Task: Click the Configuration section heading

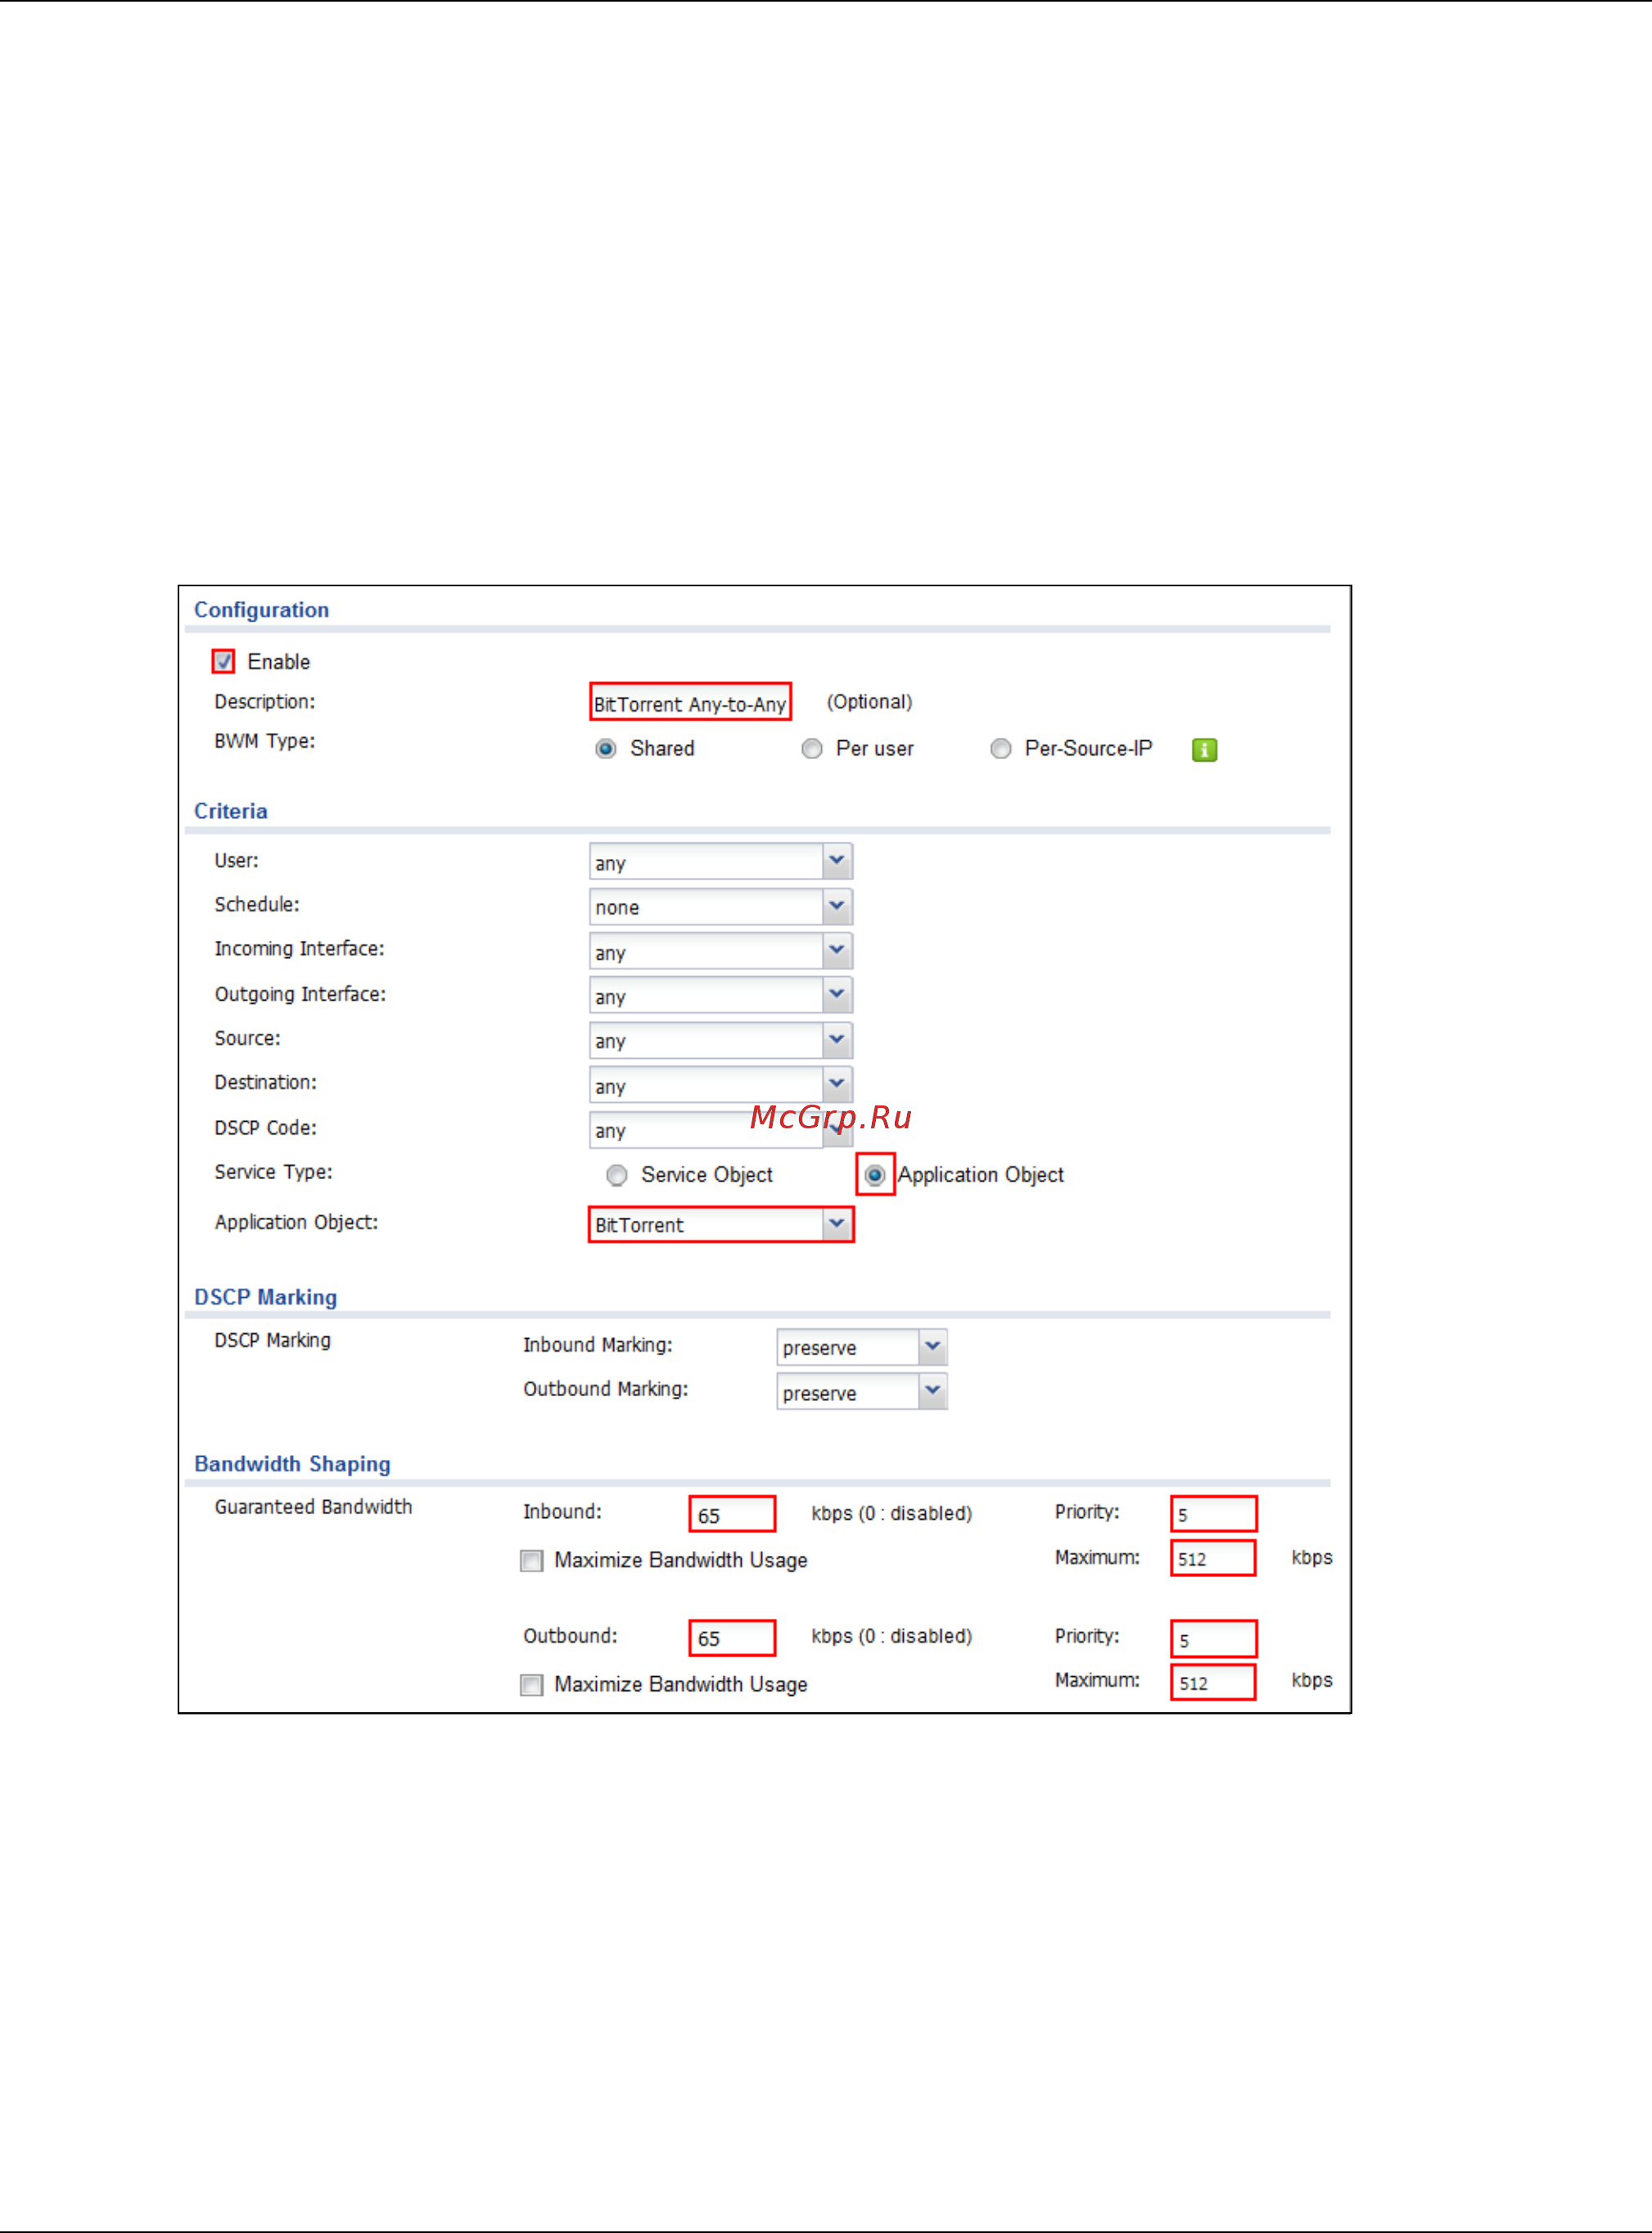Action: coord(261,610)
